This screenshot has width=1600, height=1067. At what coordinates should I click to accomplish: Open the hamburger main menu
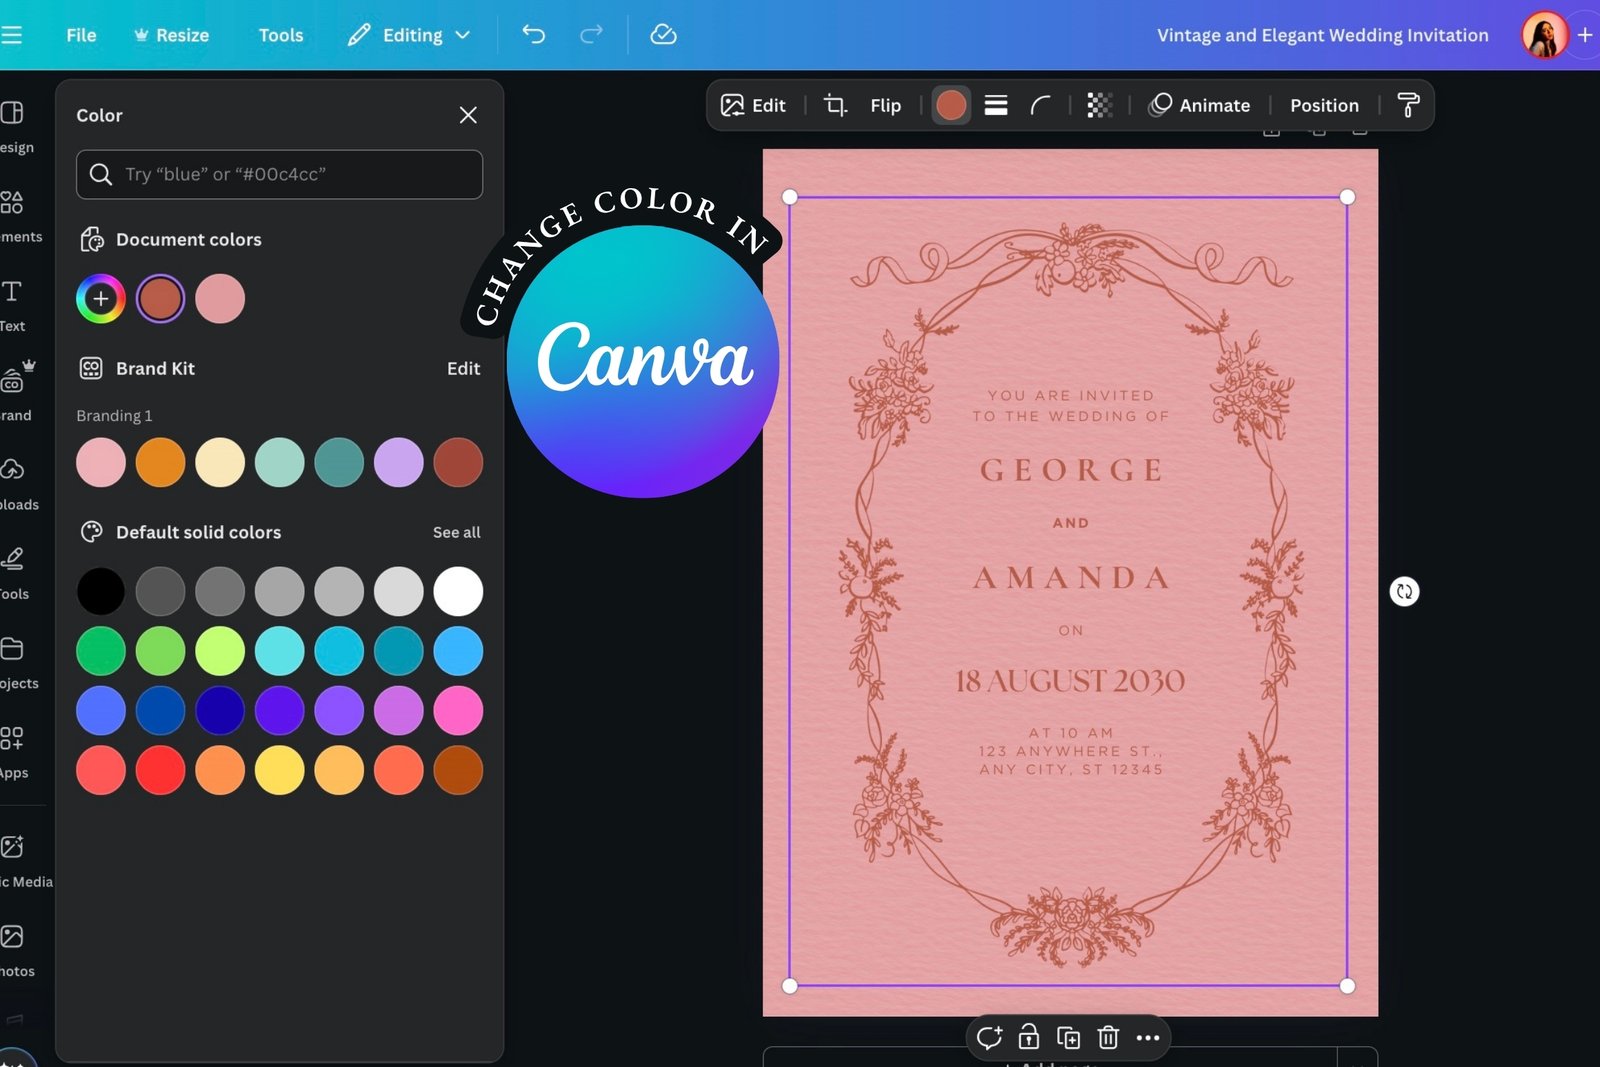coord(12,35)
